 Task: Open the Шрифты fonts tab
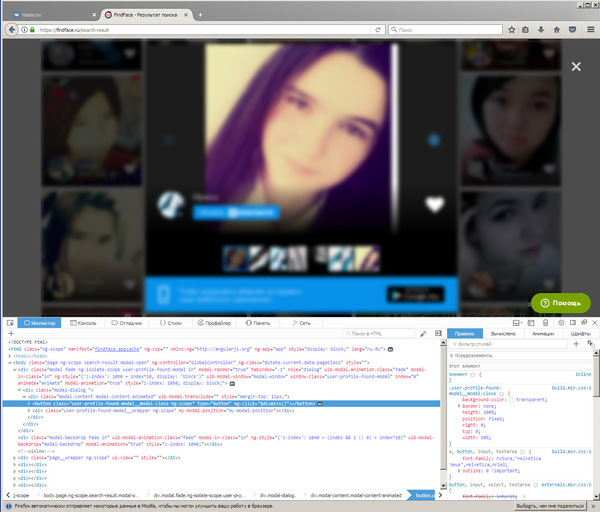tap(580, 334)
